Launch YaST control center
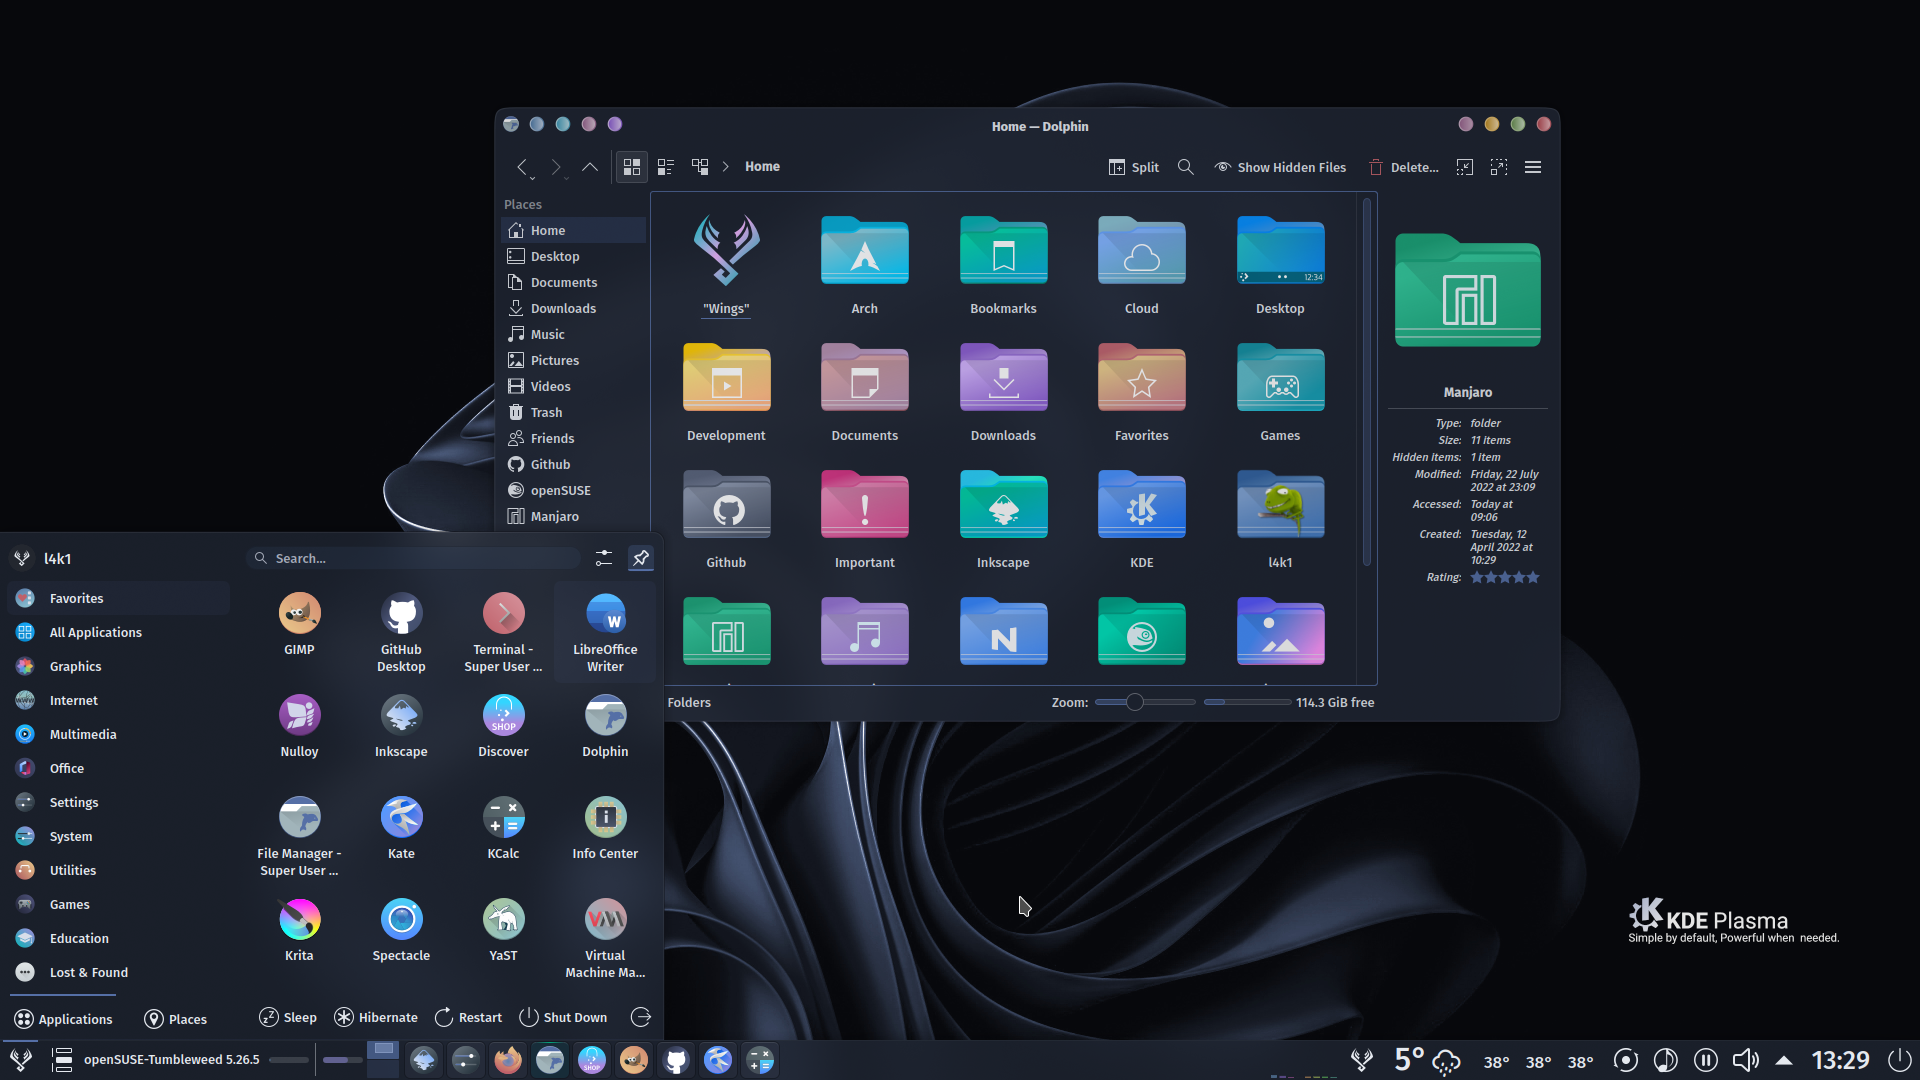This screenshot has height=1080, width=1920. click(x=503, y=931)
